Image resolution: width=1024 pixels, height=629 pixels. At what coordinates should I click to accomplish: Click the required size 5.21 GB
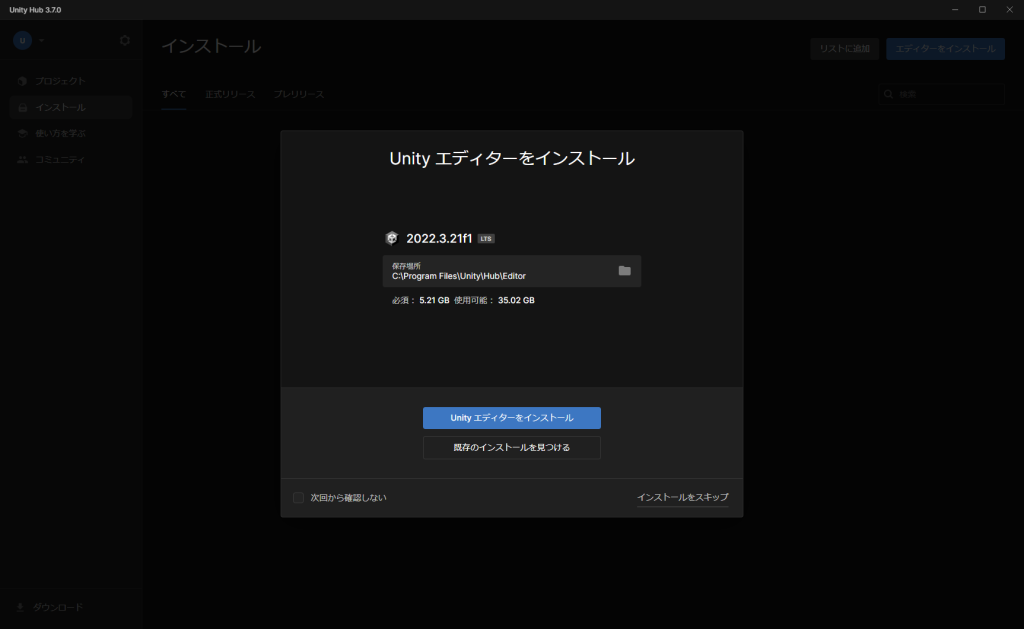(434, 300)
